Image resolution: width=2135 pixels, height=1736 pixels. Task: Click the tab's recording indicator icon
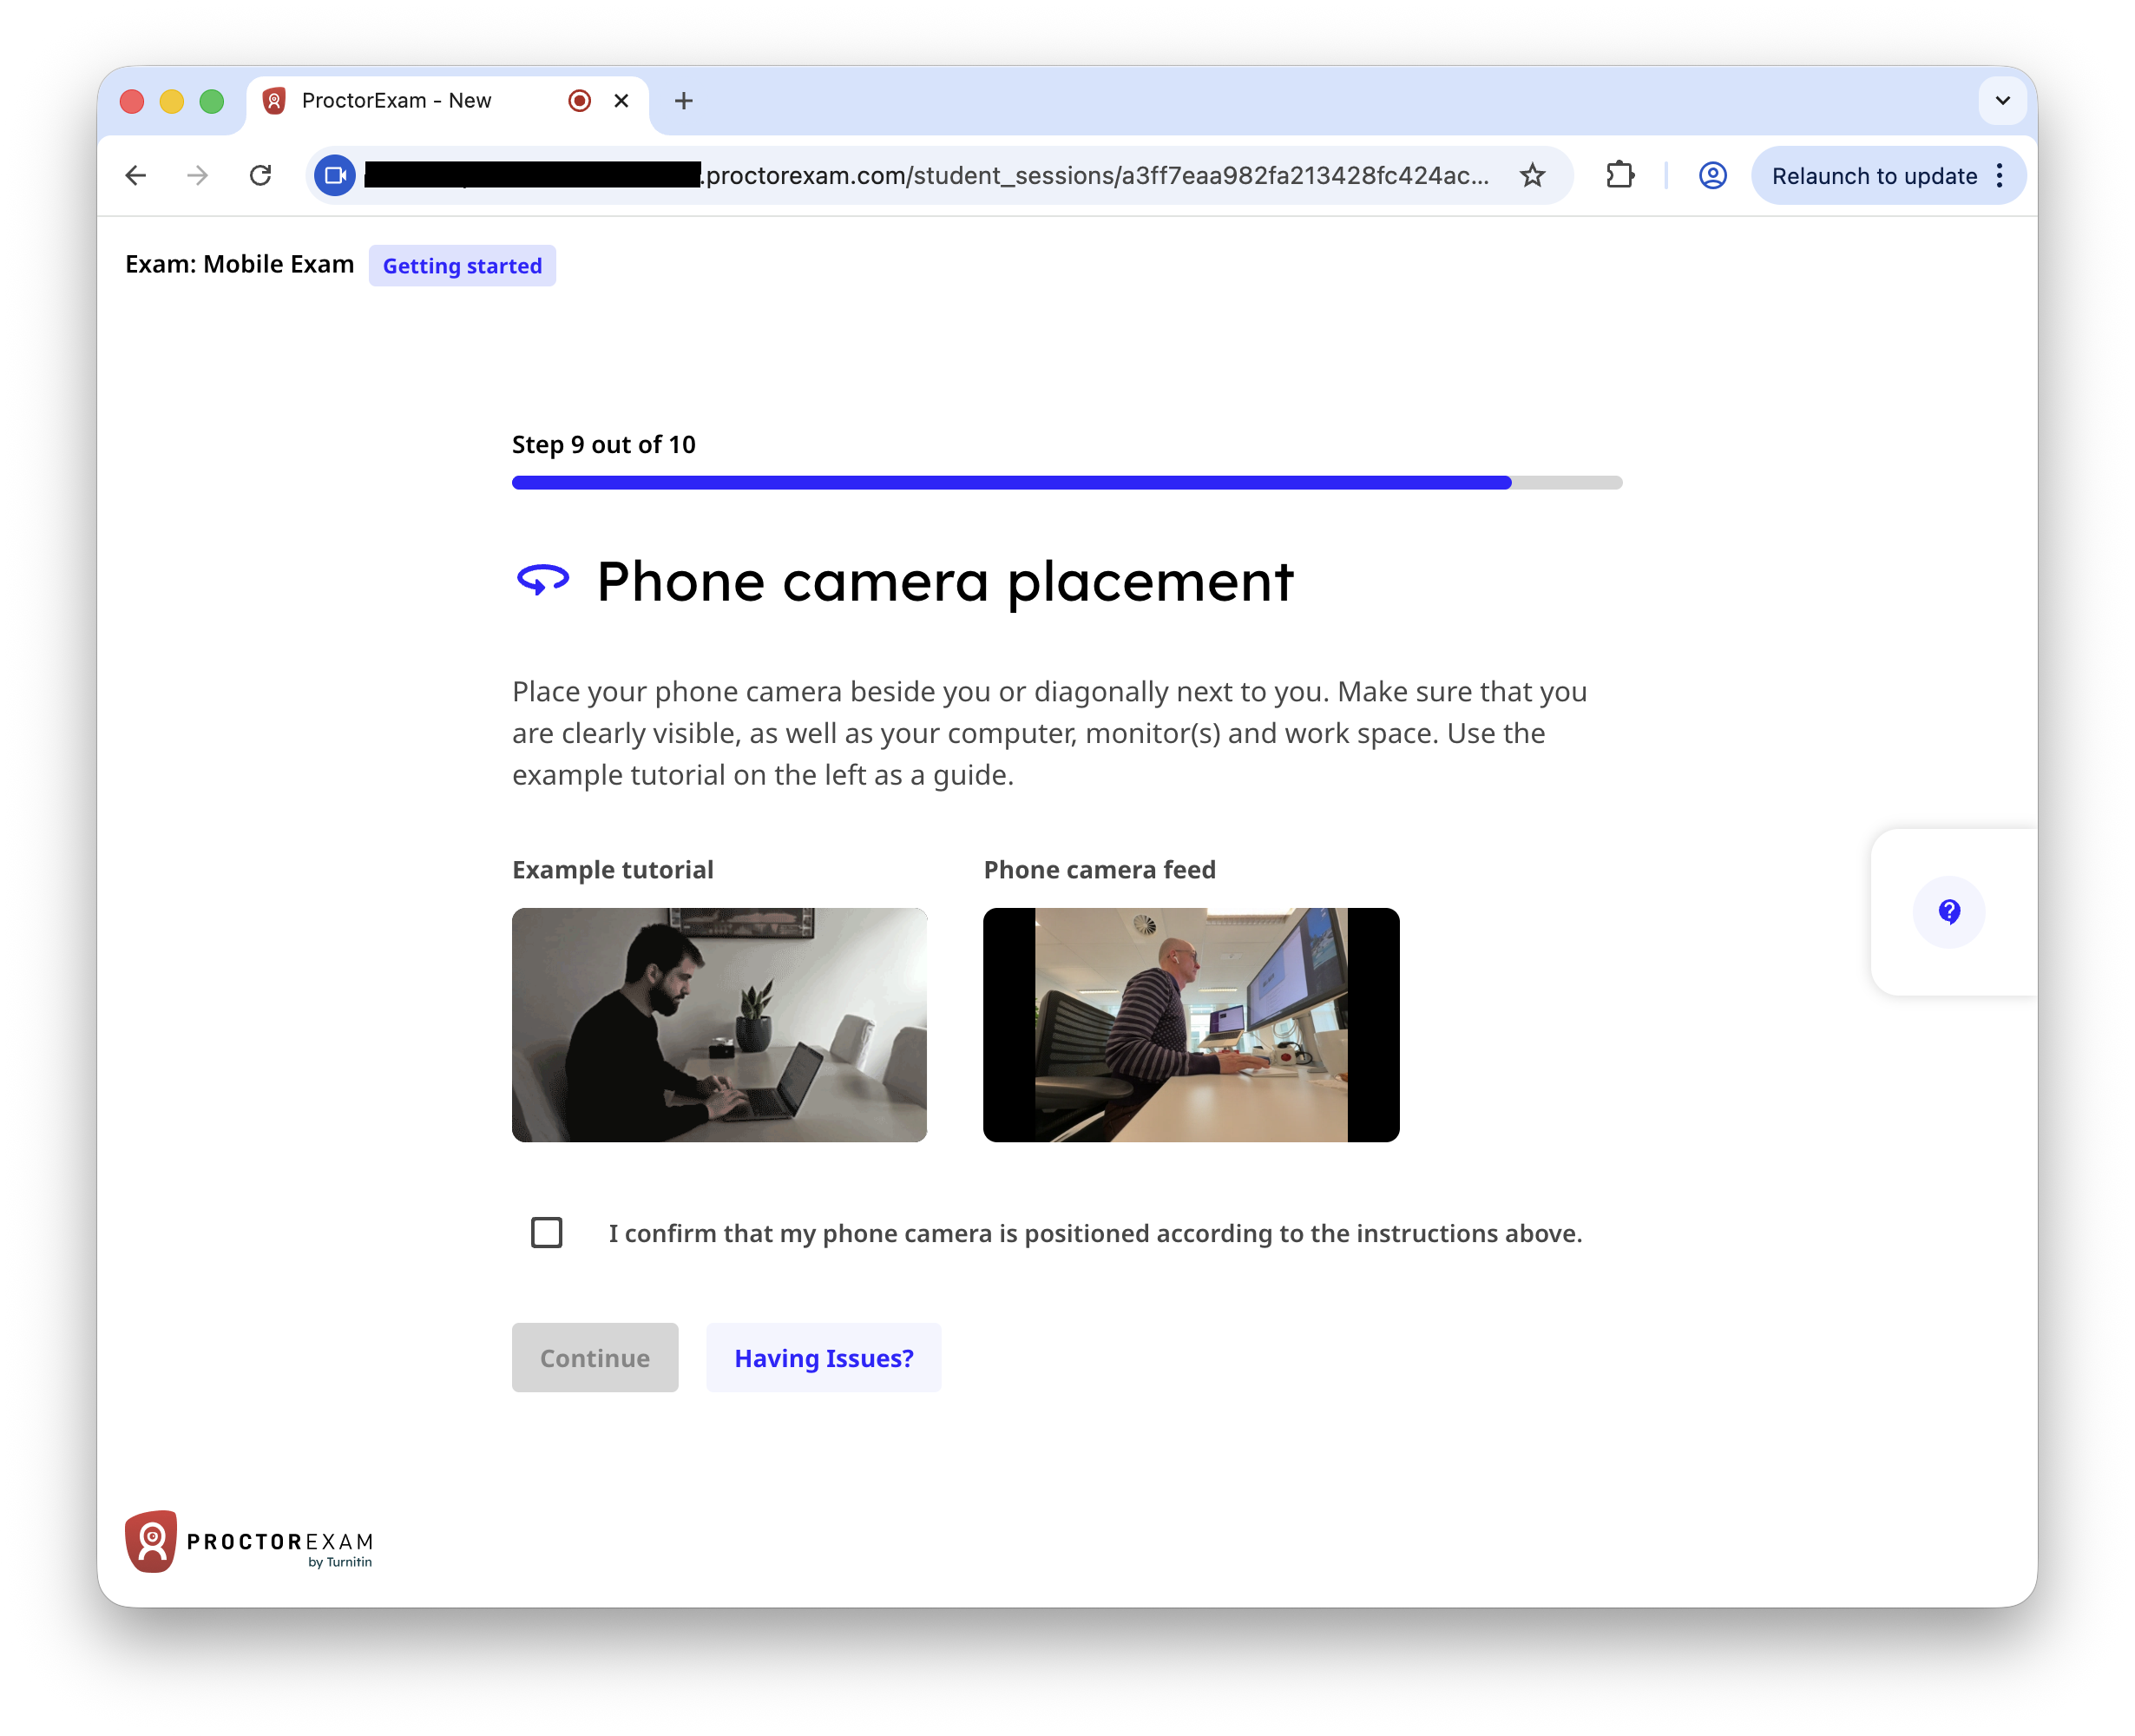[x=579, y=101]
